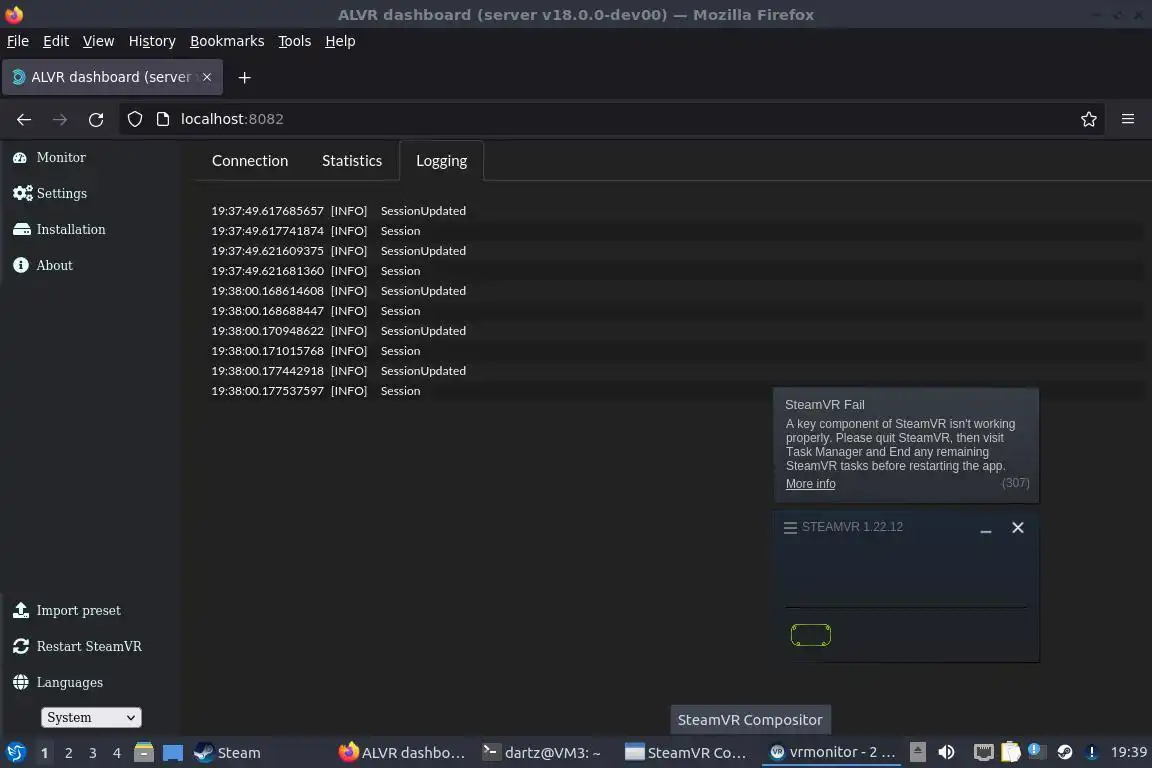This screenshot has width=1152, height=768.
Task: Click the 19:39 clock
Action: click(1128, 752)
